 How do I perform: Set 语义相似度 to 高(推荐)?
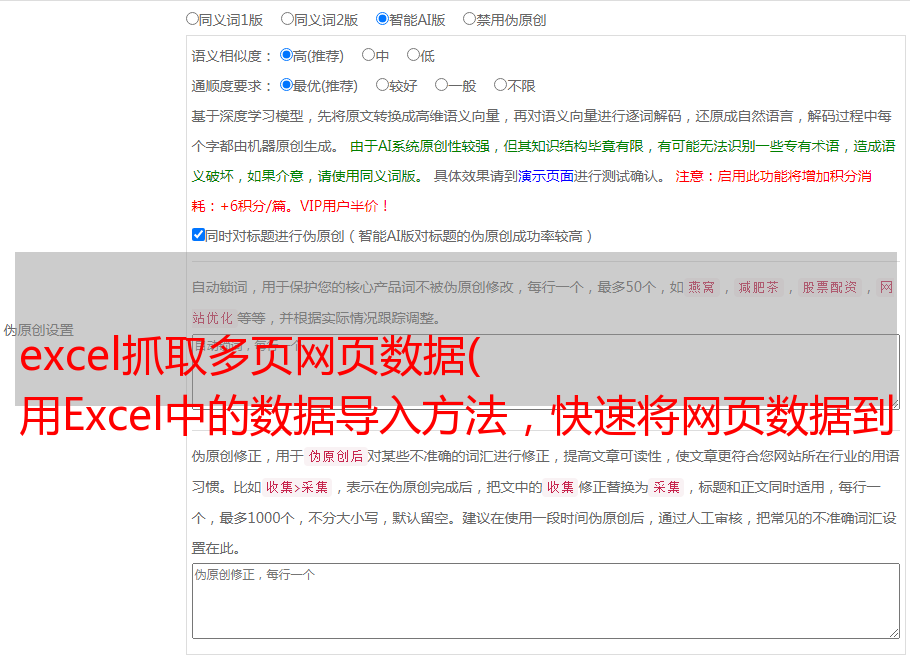click(286, 55)
